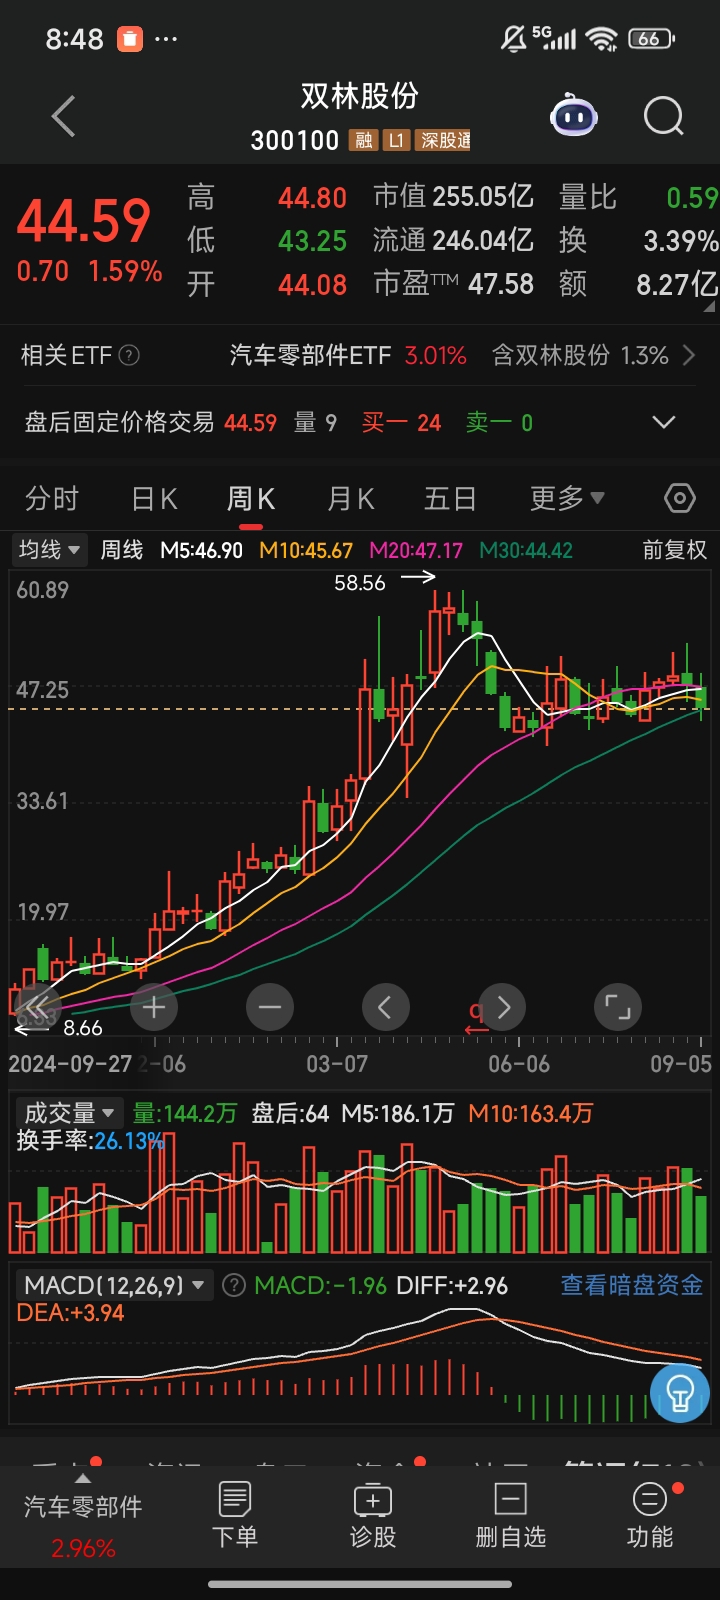Open 汽车零部件ETF 3.01% link

[x=348, y=355]
